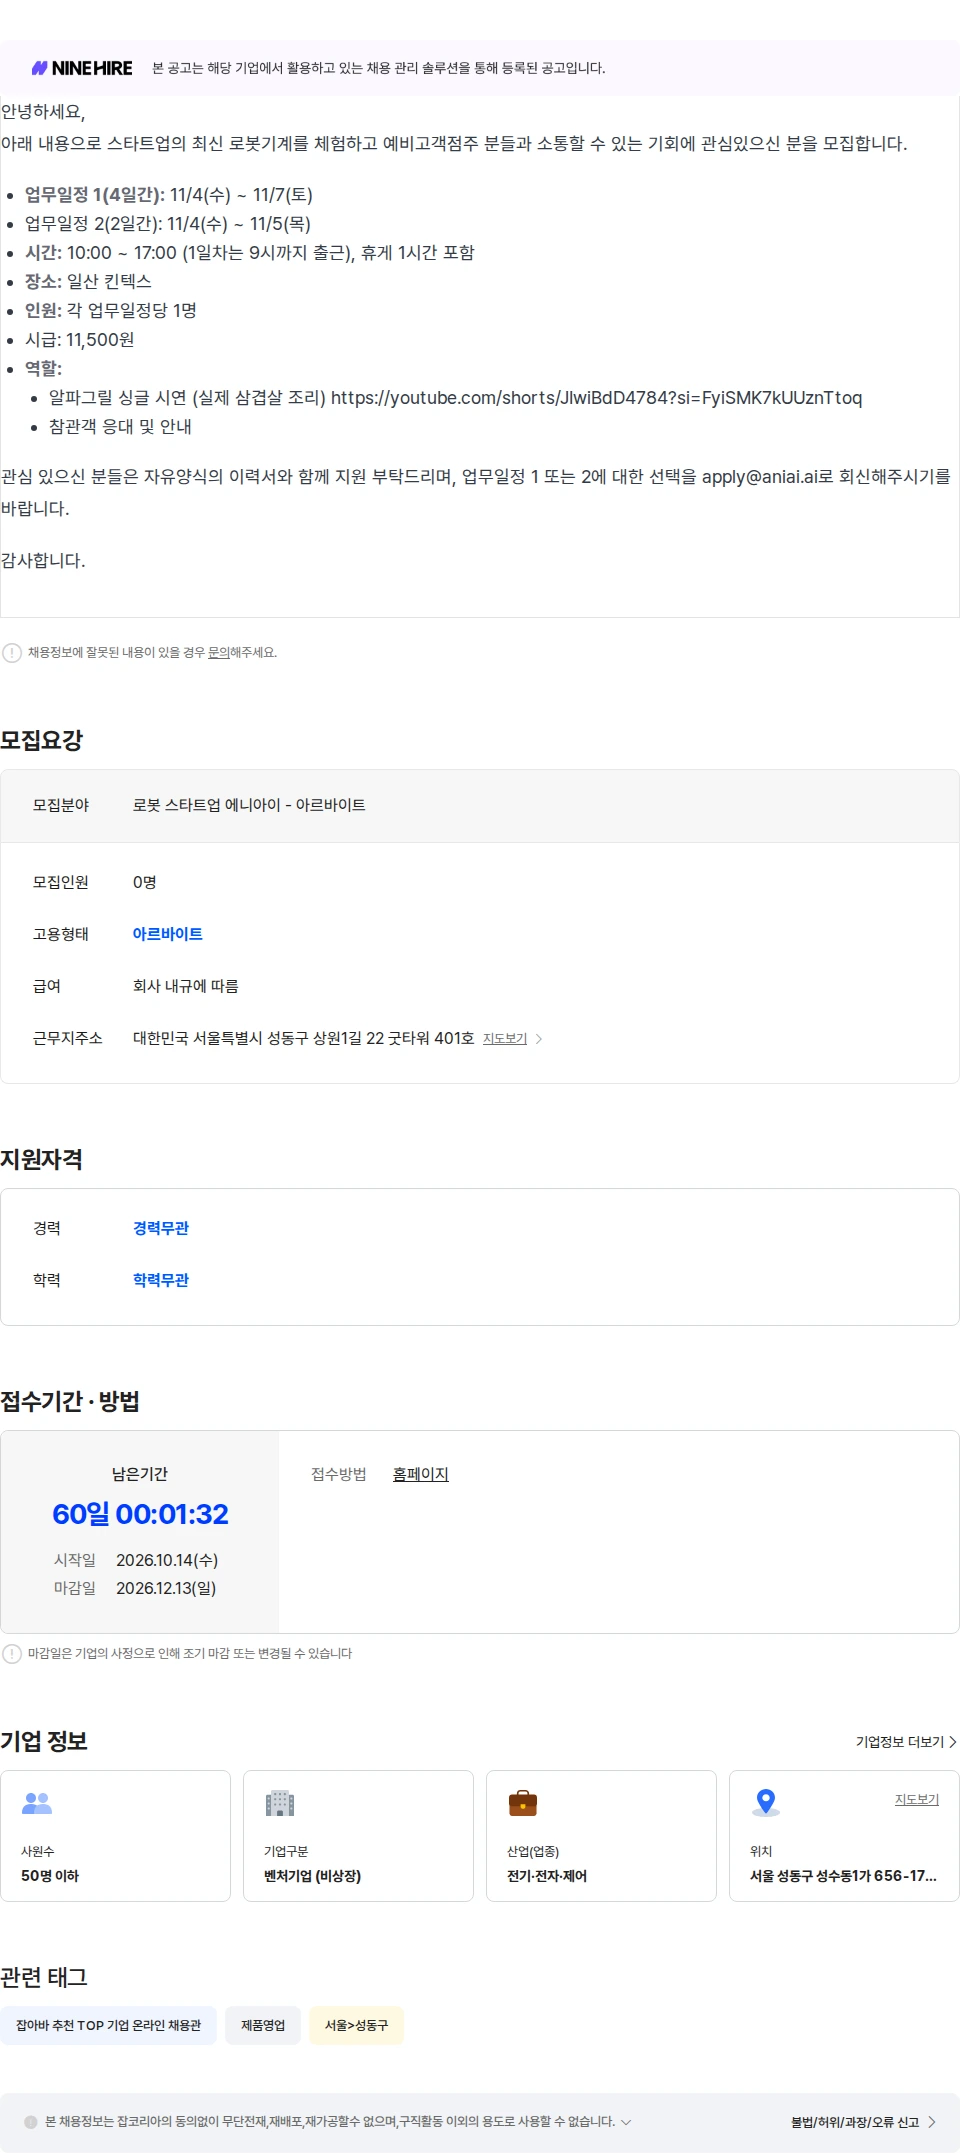Click the chevron after the address 지도보기
Image resolution: width=960 pixels, height=2153 pixels.
539,1039
